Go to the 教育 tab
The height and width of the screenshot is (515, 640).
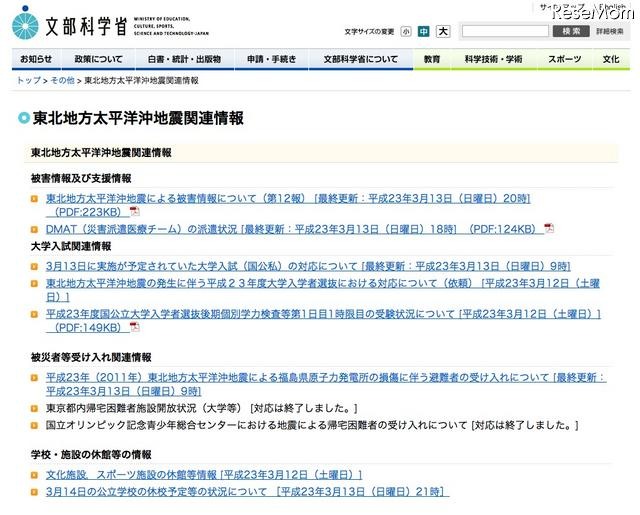(431, 59)
